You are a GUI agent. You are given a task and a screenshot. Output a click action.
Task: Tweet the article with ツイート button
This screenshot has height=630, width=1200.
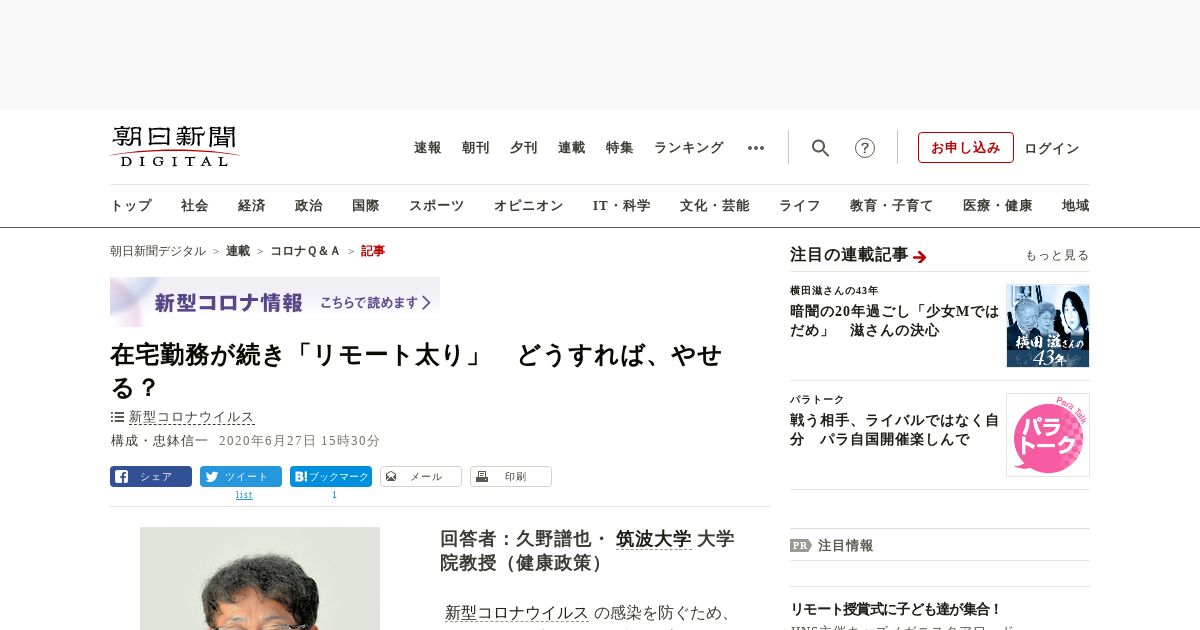pyautogui.click(x=241, y=476)
